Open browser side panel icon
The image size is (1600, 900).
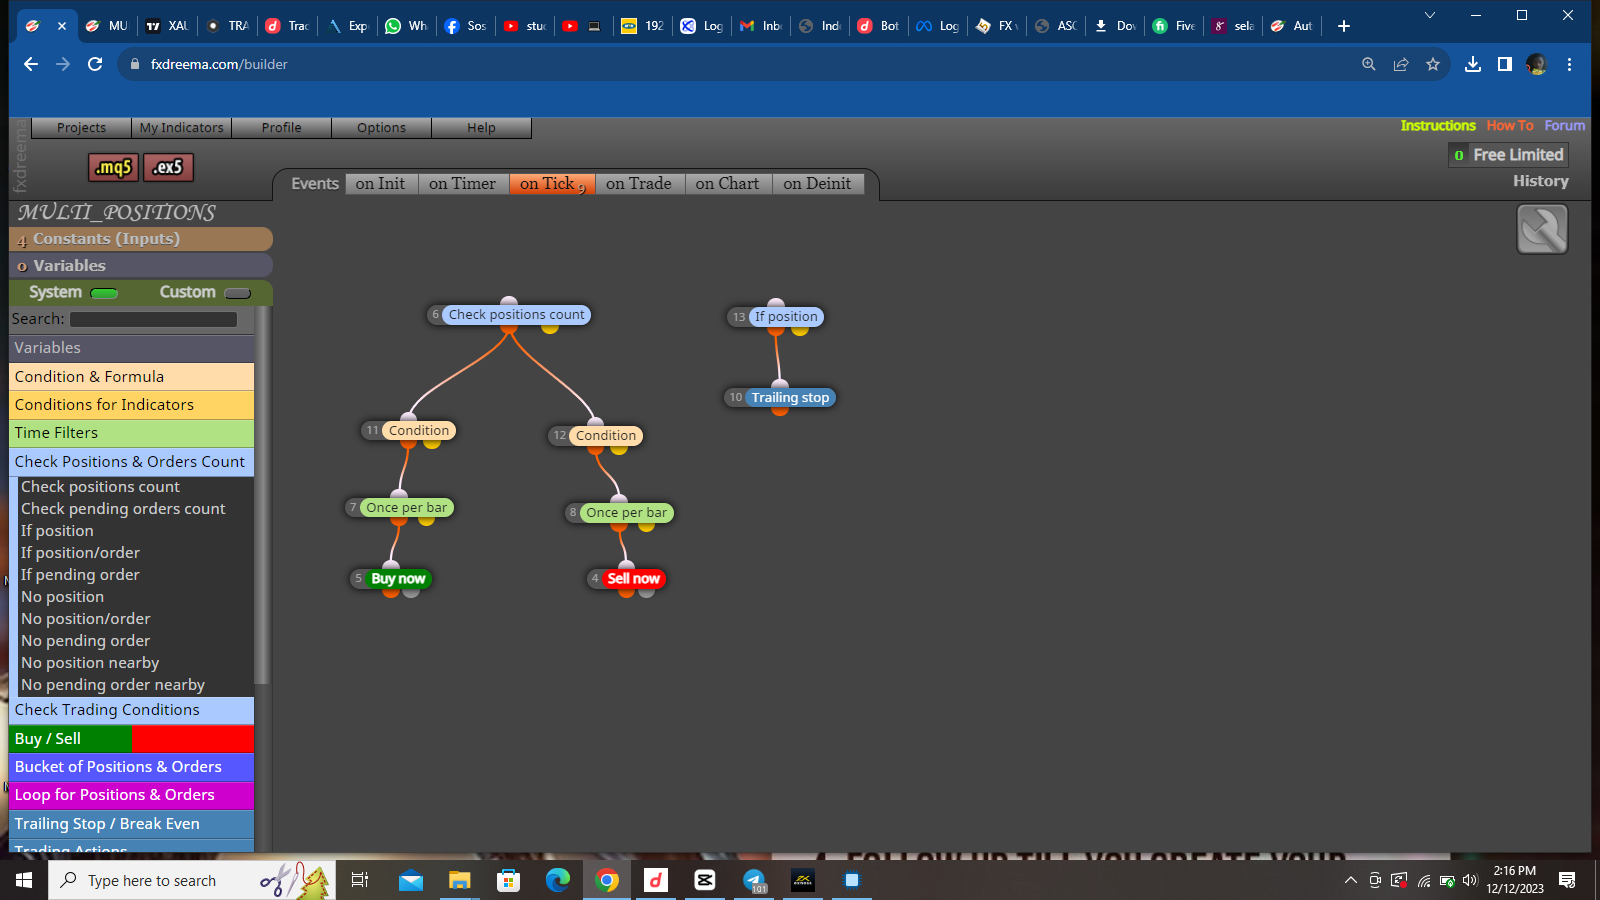click(x=1504, y=64)
